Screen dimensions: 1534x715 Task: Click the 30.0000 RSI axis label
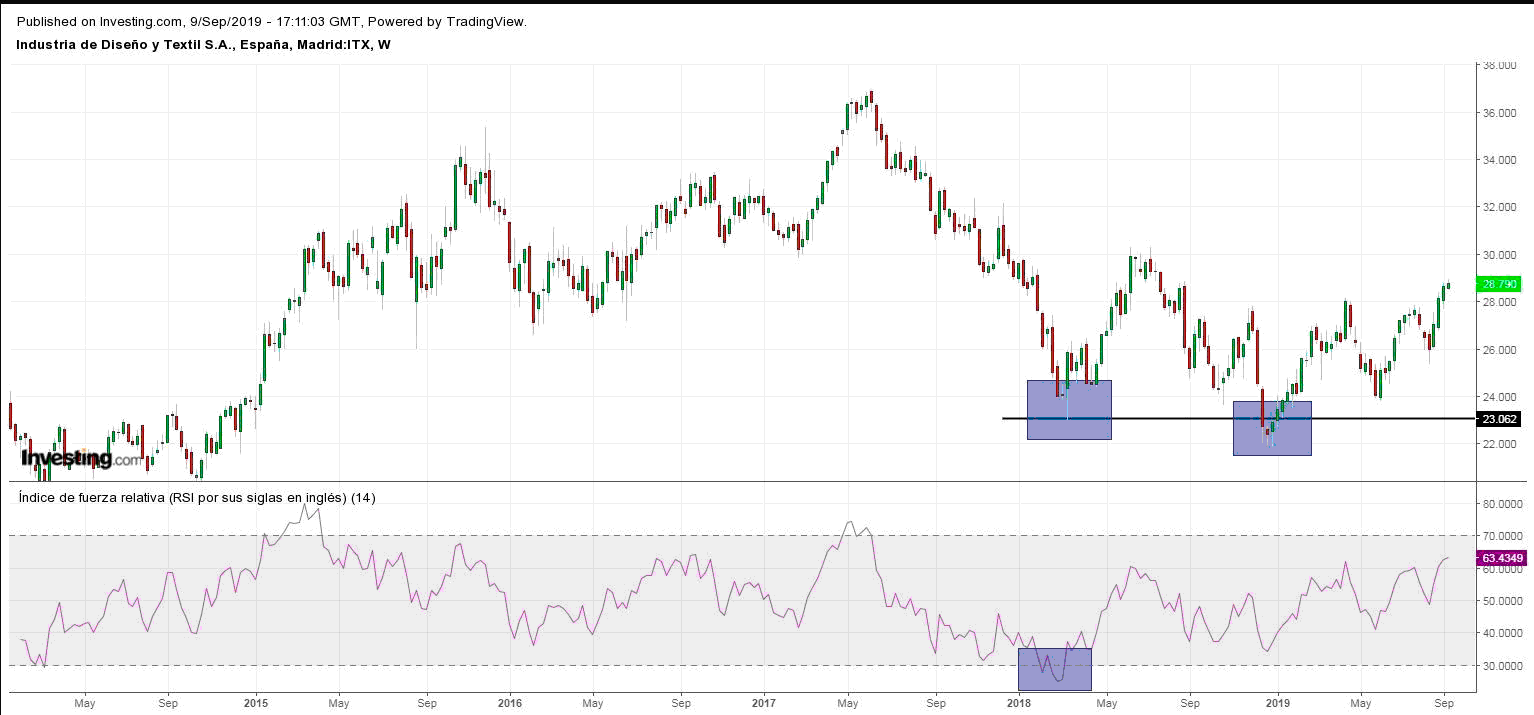pos(1503,665)
